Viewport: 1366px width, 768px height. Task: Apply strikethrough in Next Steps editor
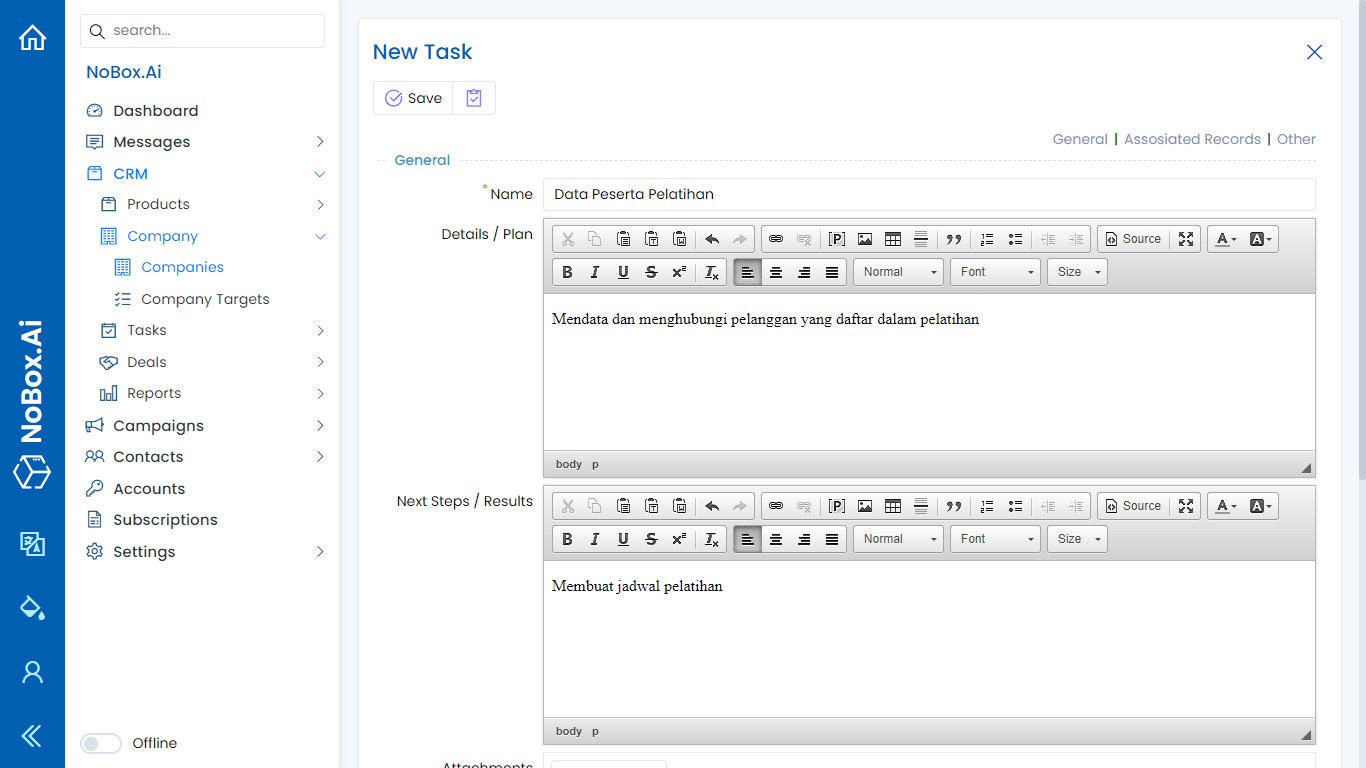(651, 539)
